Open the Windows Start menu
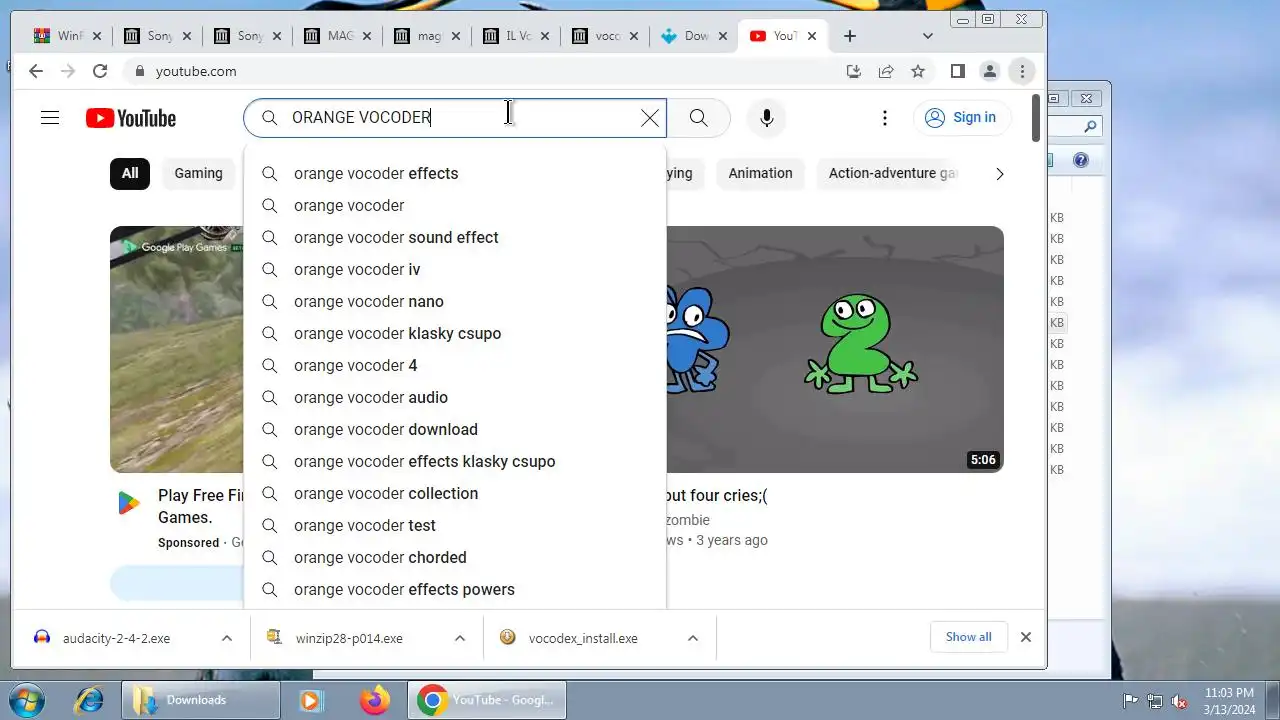Viewport: 1280px width, 720px height. (25, 699)
